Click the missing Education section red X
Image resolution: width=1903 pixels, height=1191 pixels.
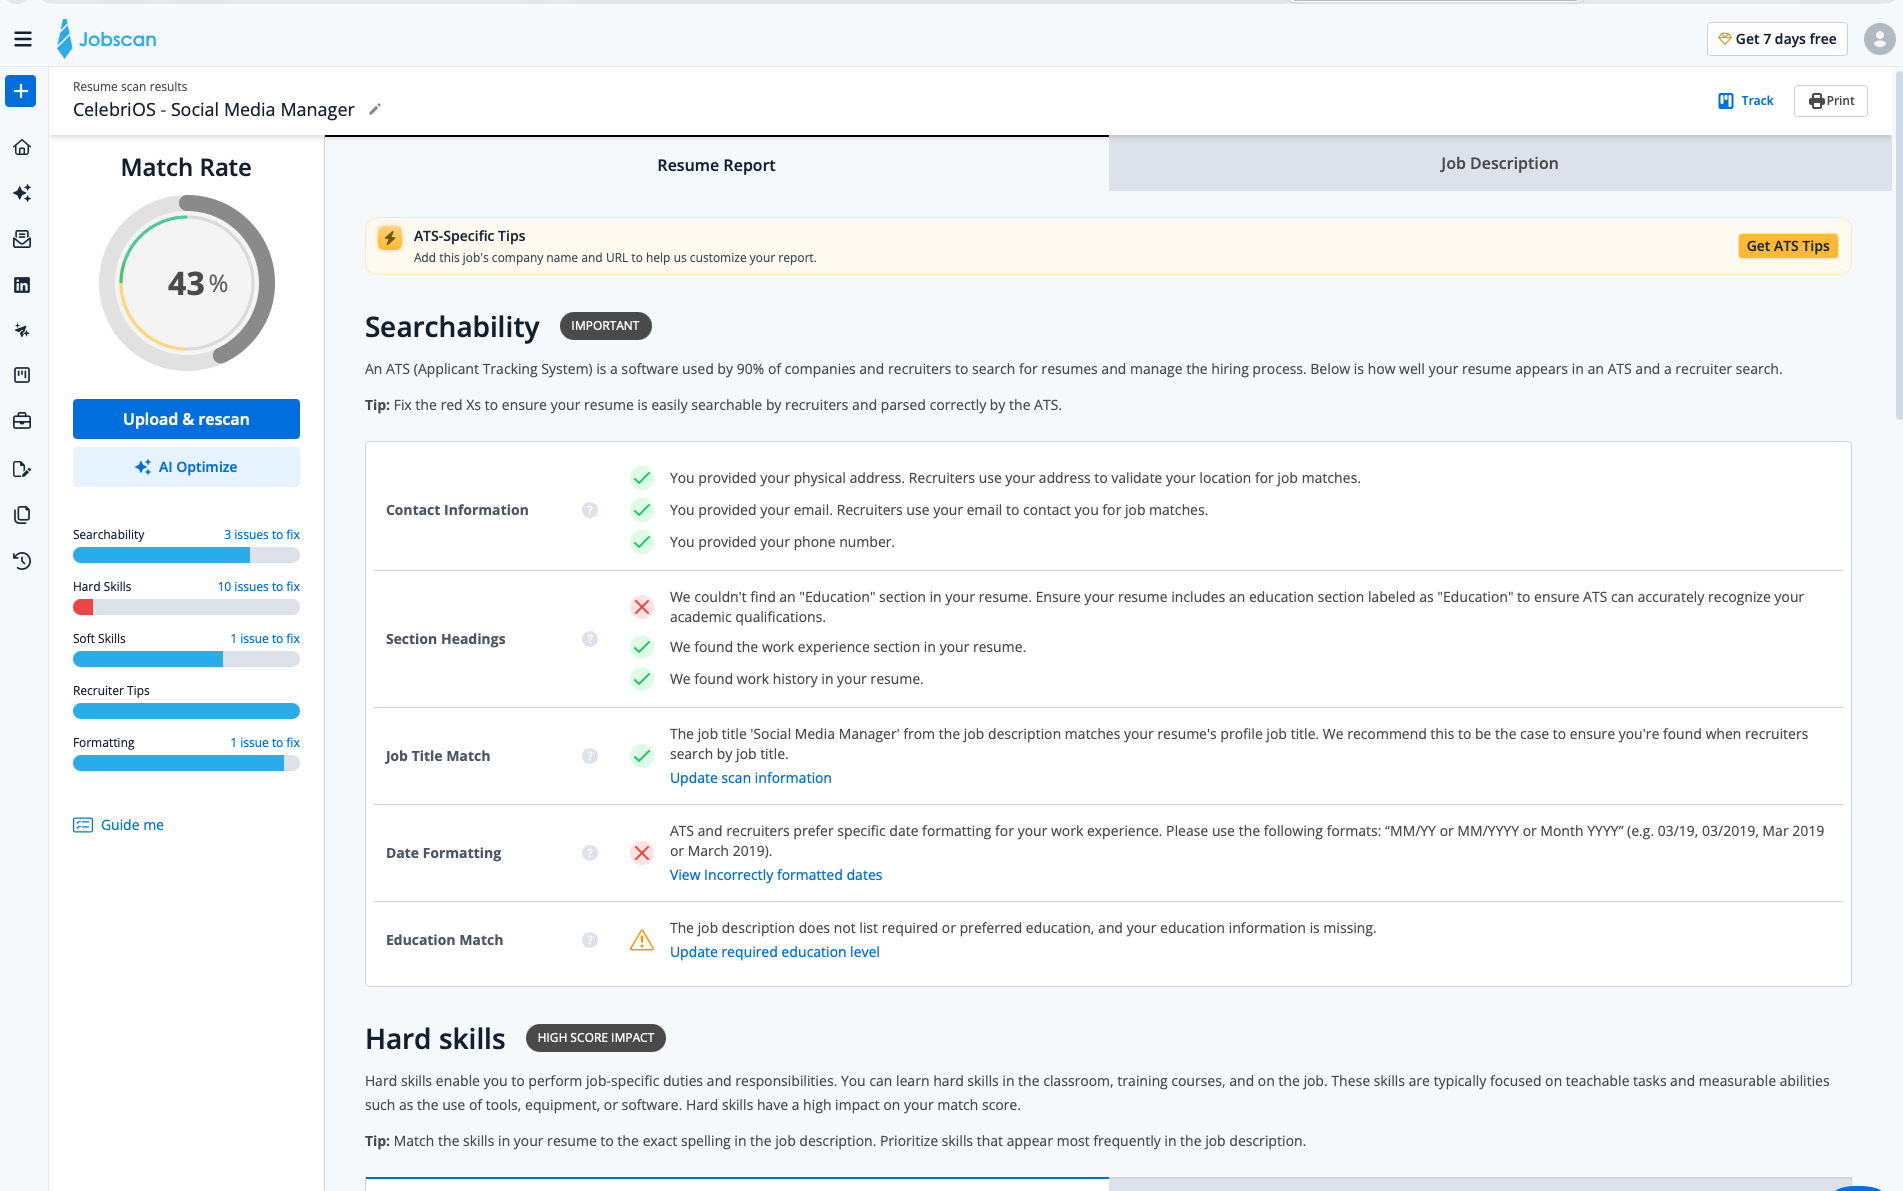pyautogui.click(x=642, y=607)
